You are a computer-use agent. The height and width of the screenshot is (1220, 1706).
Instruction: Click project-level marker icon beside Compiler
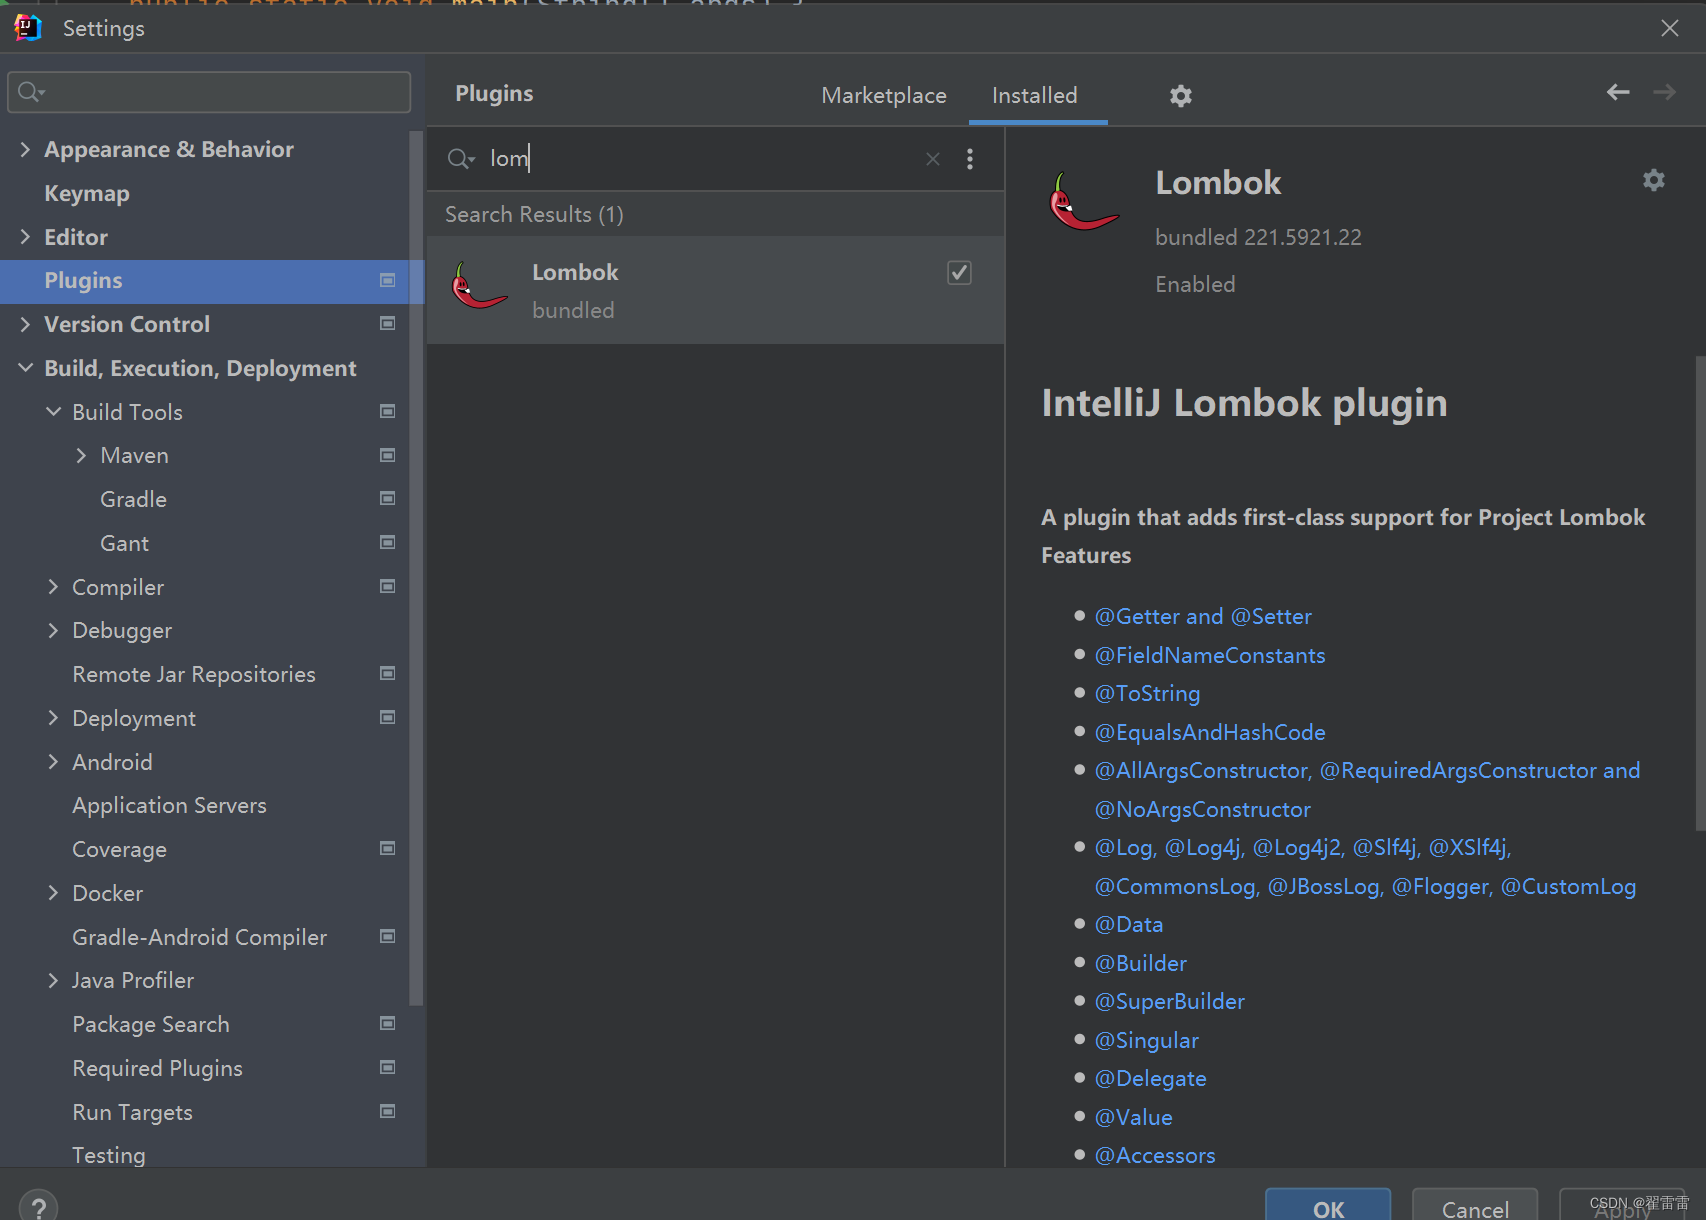coord(388,586)
